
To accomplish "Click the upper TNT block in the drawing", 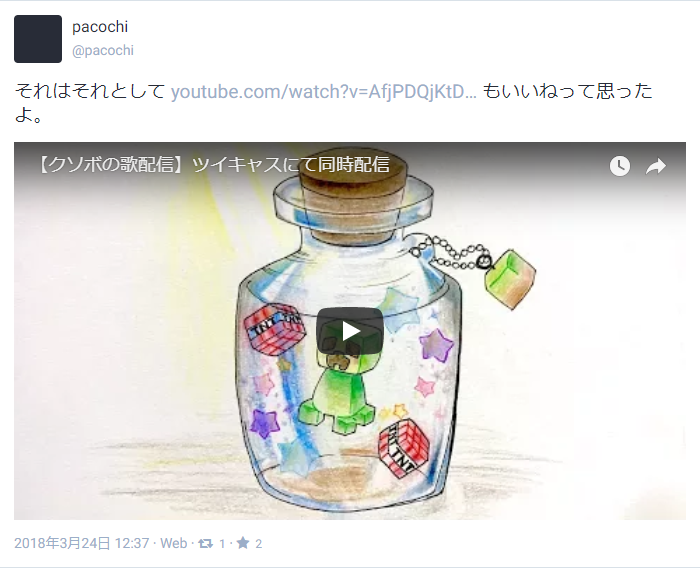I will point(275,328).
